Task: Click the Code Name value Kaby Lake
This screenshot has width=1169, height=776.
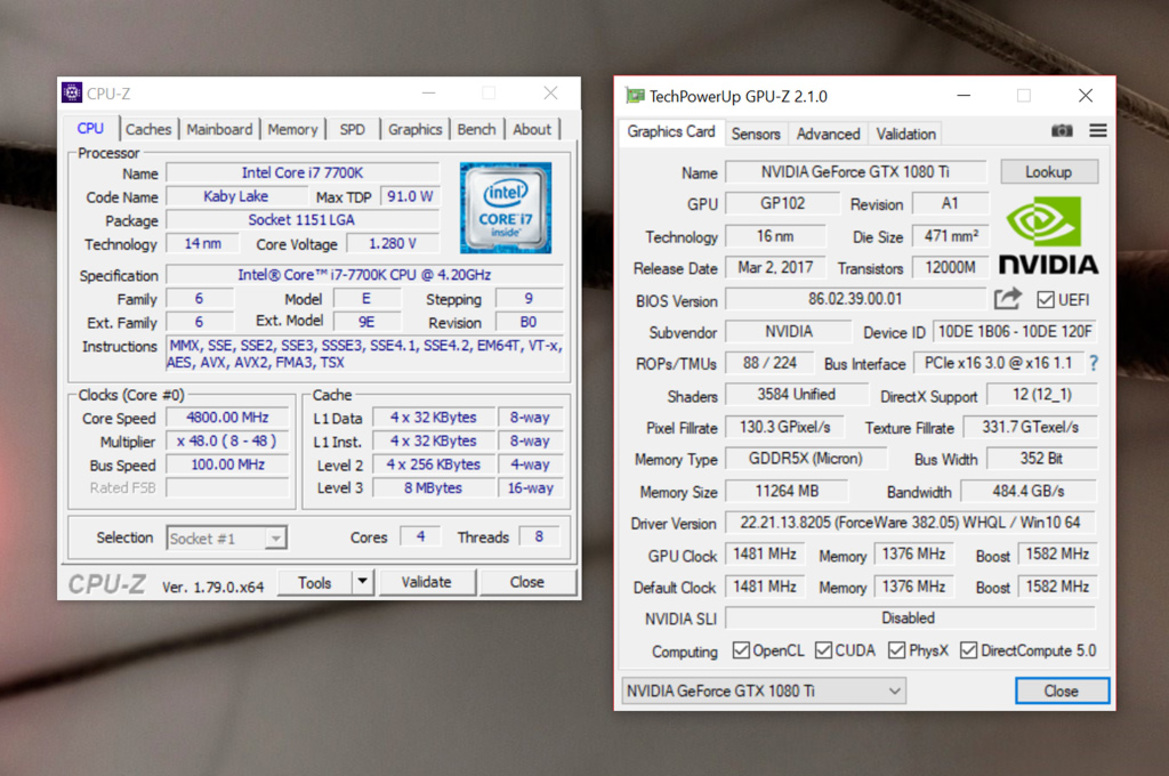Action: [236, 196]
